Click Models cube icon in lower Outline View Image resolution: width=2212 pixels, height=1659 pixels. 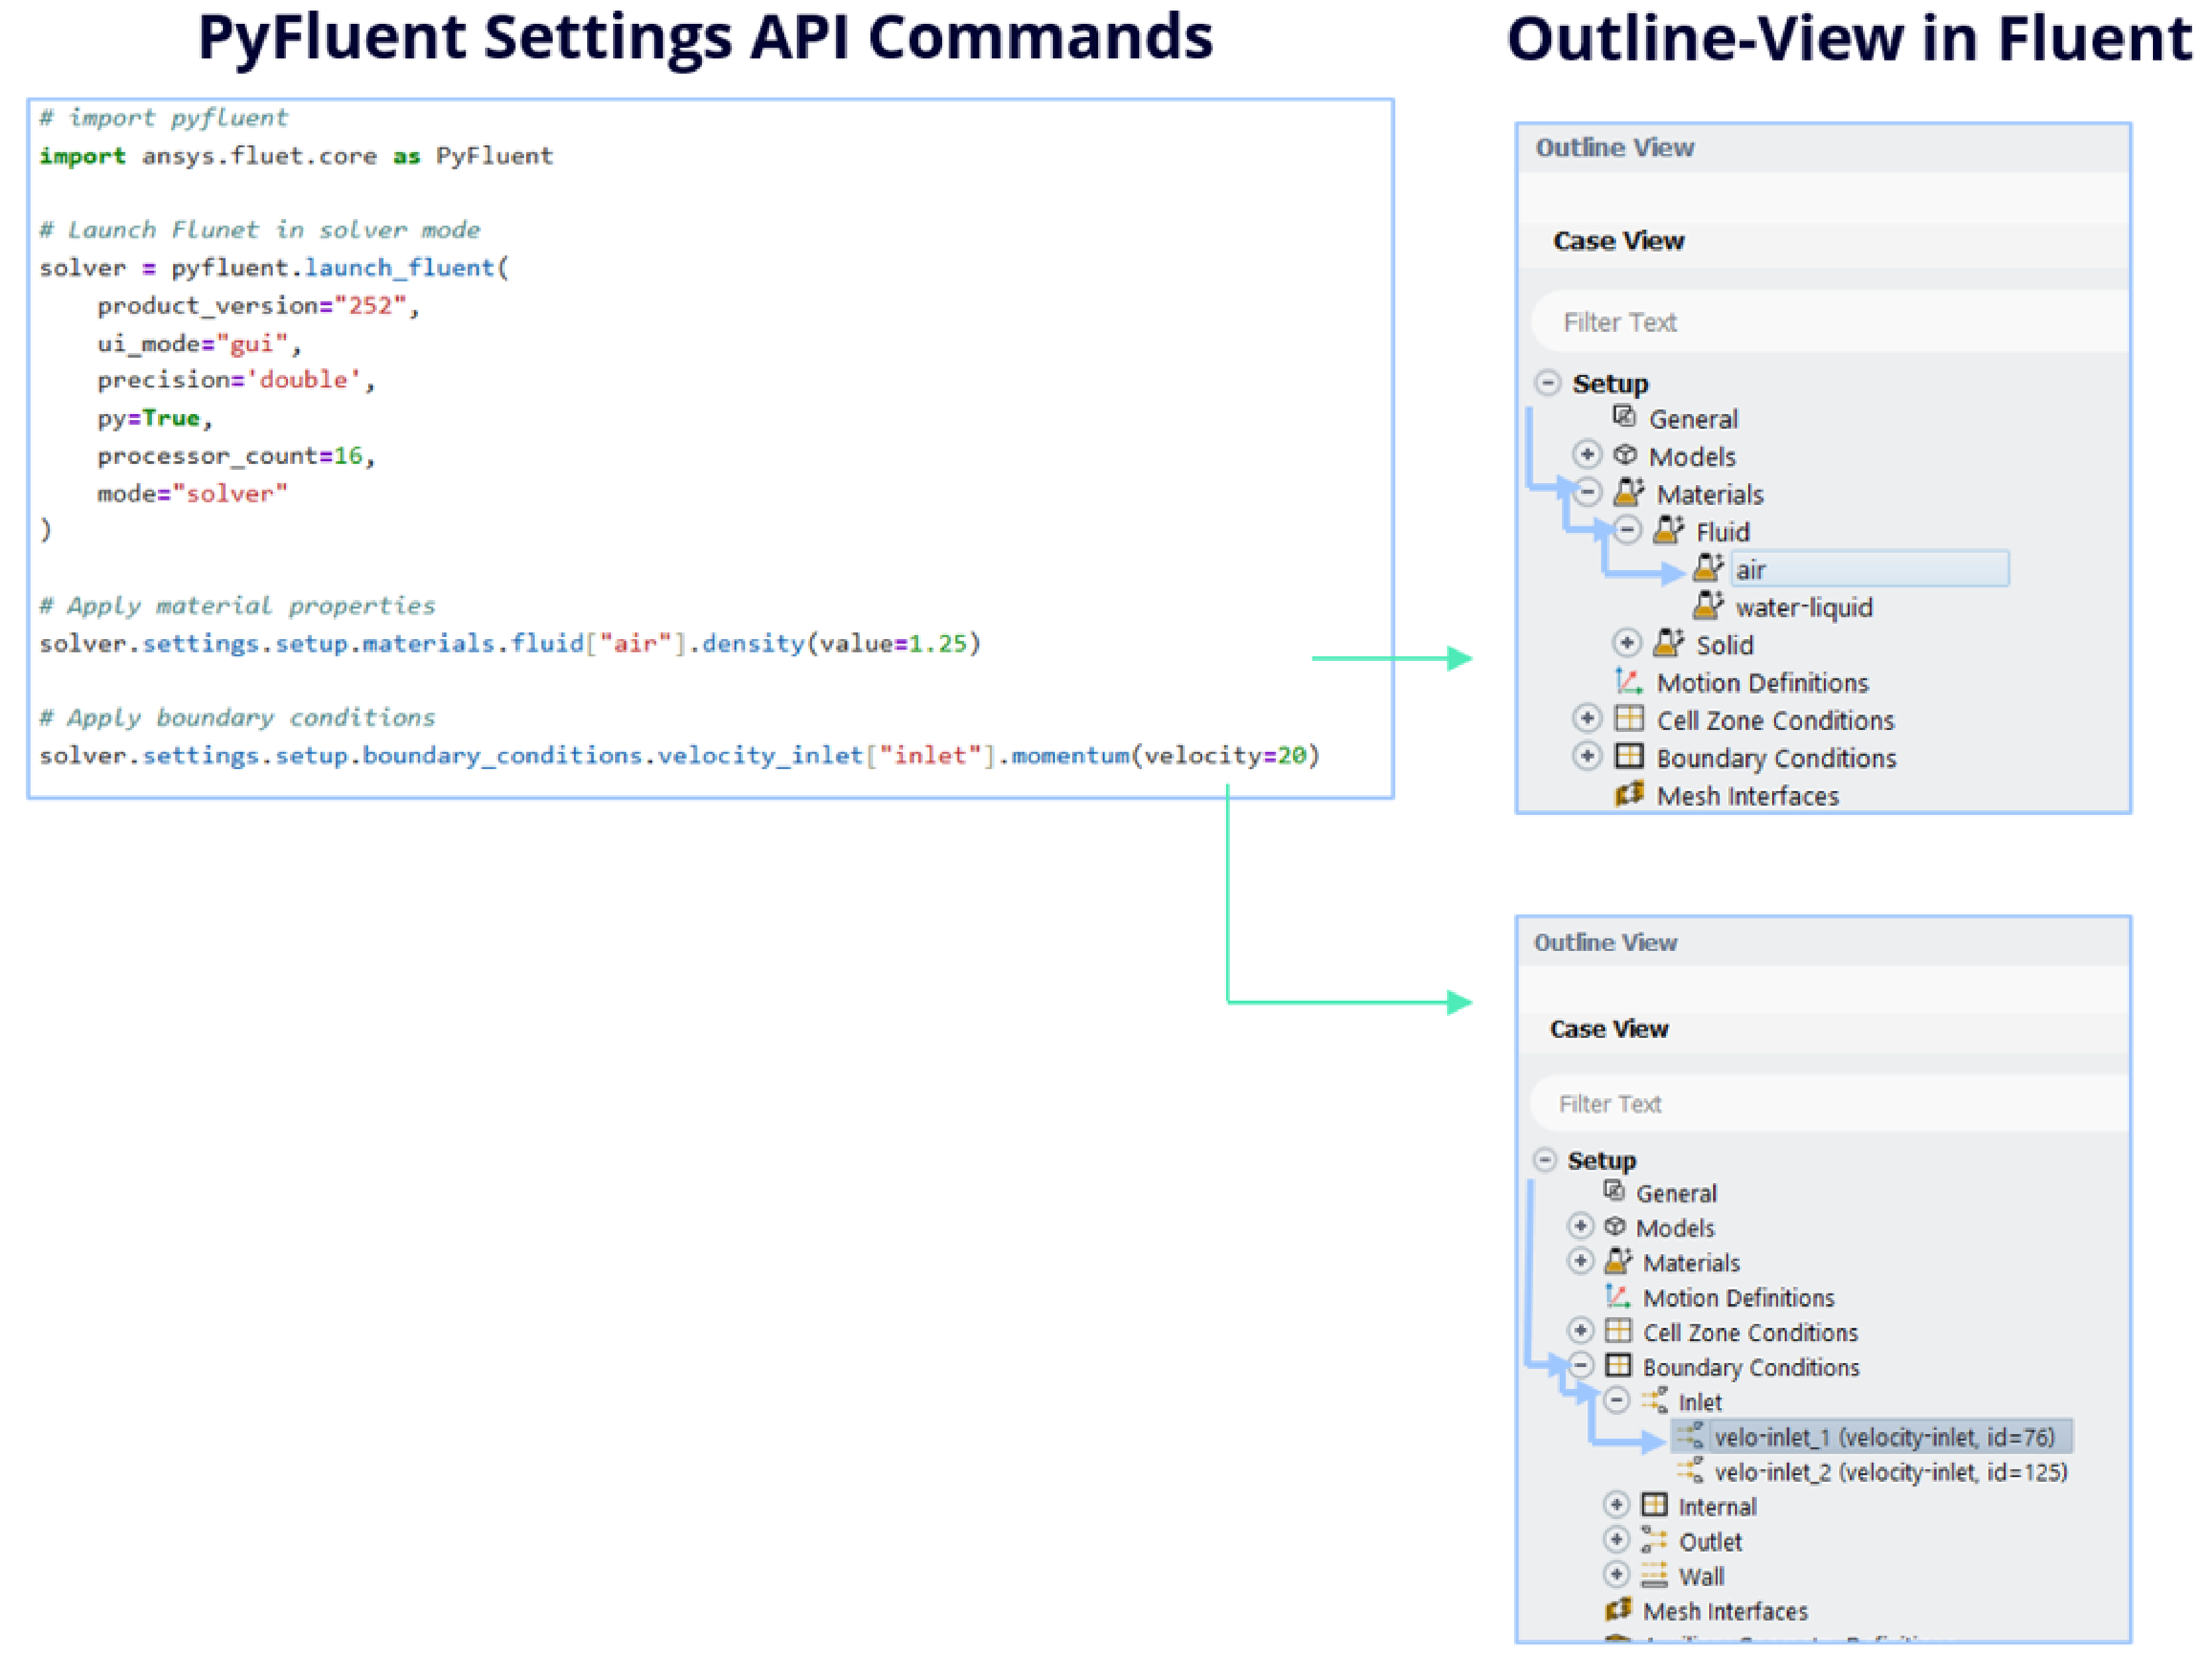(1615, 1226)
